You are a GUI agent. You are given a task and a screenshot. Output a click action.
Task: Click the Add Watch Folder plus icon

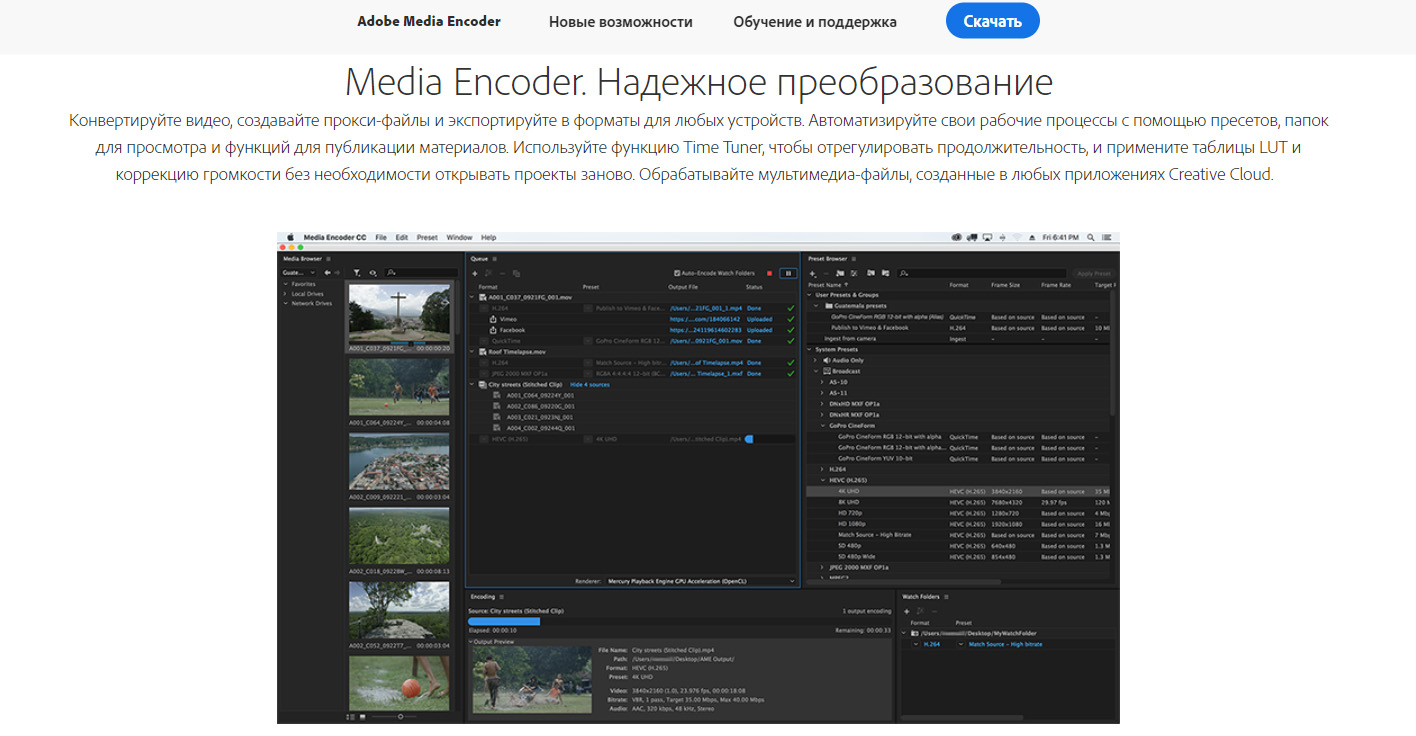pyautogui.click(x=907, y=610)
